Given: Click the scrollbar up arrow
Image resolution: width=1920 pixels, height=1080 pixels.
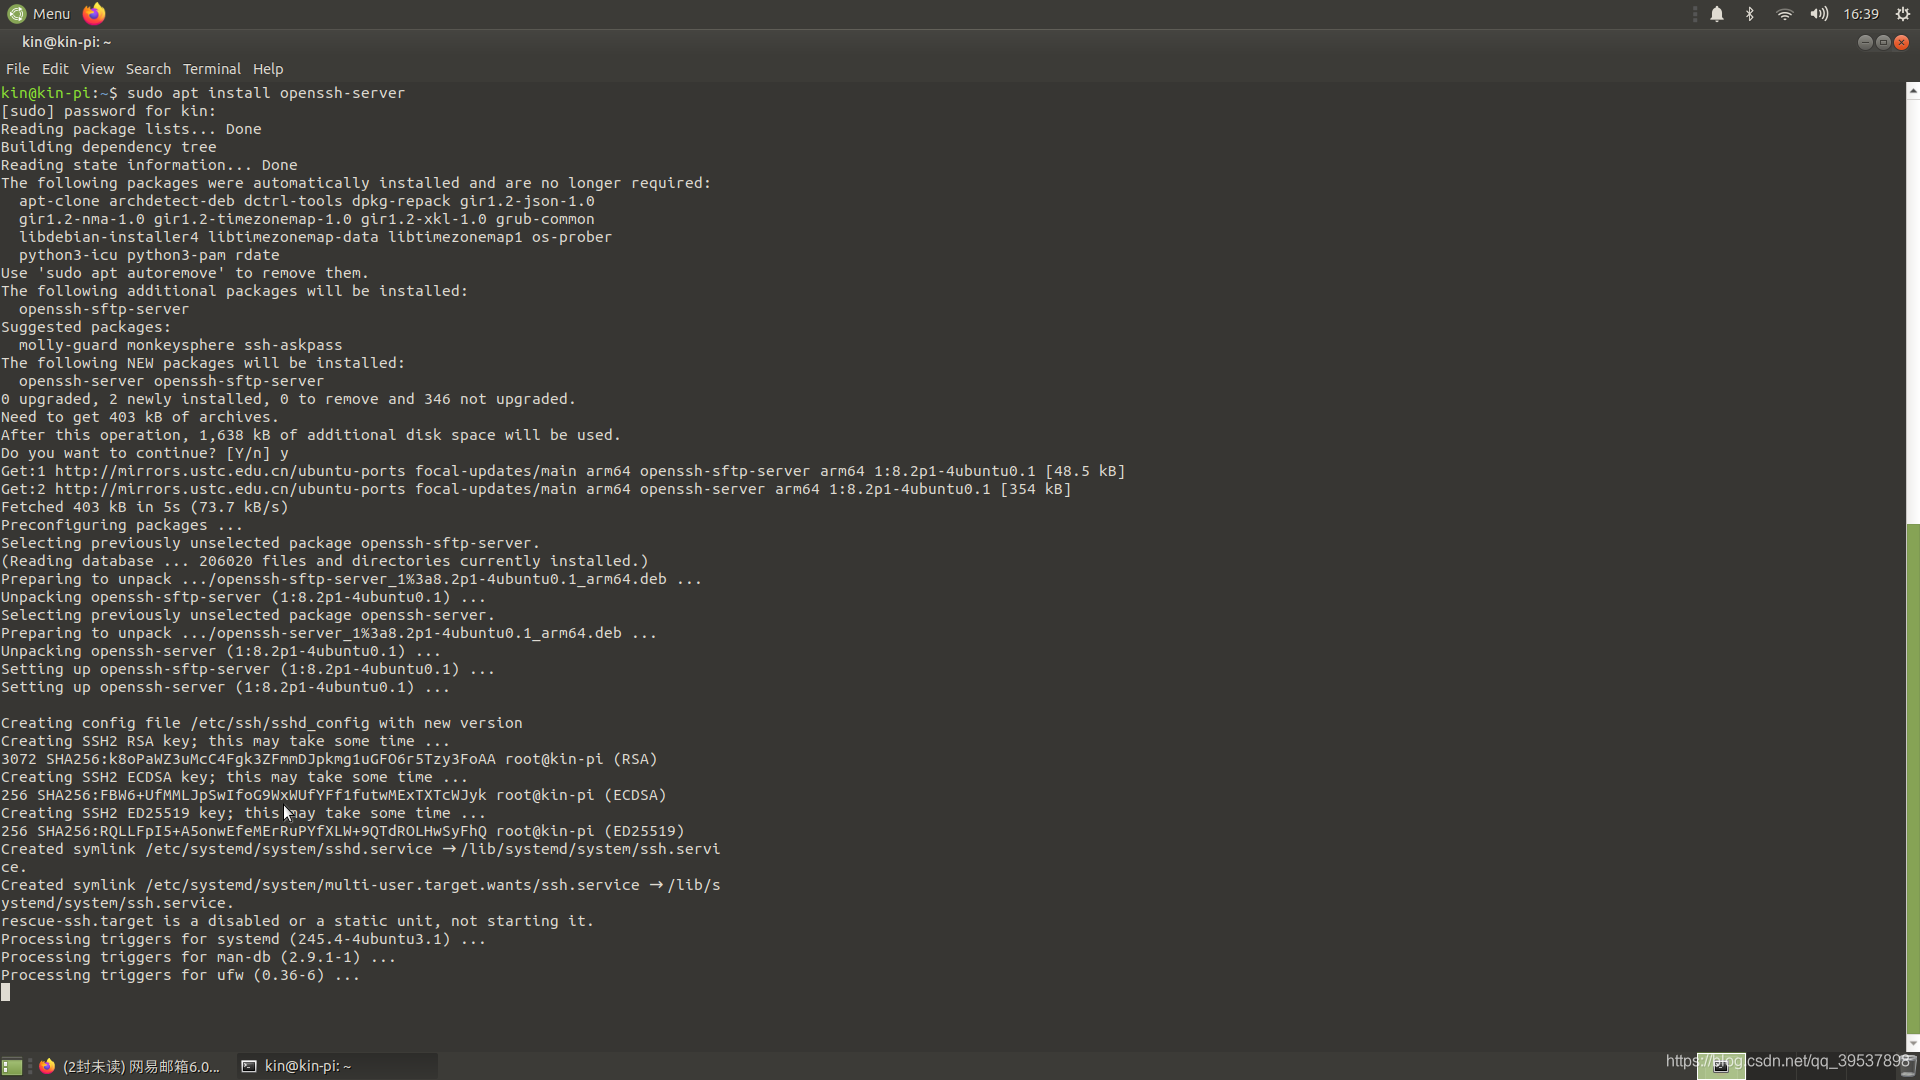Looking at the screenshot, I should click(1913, 91).
